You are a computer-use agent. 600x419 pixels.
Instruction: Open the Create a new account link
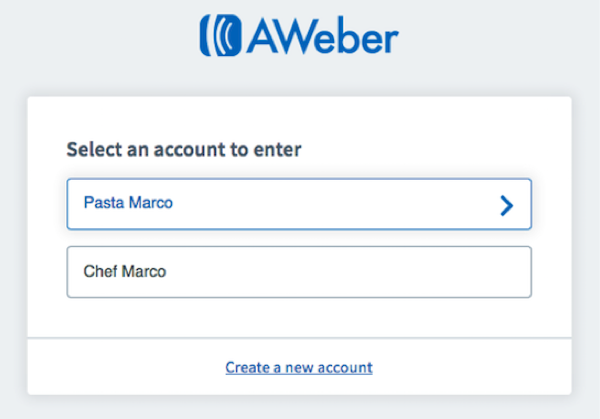[299, 368]
